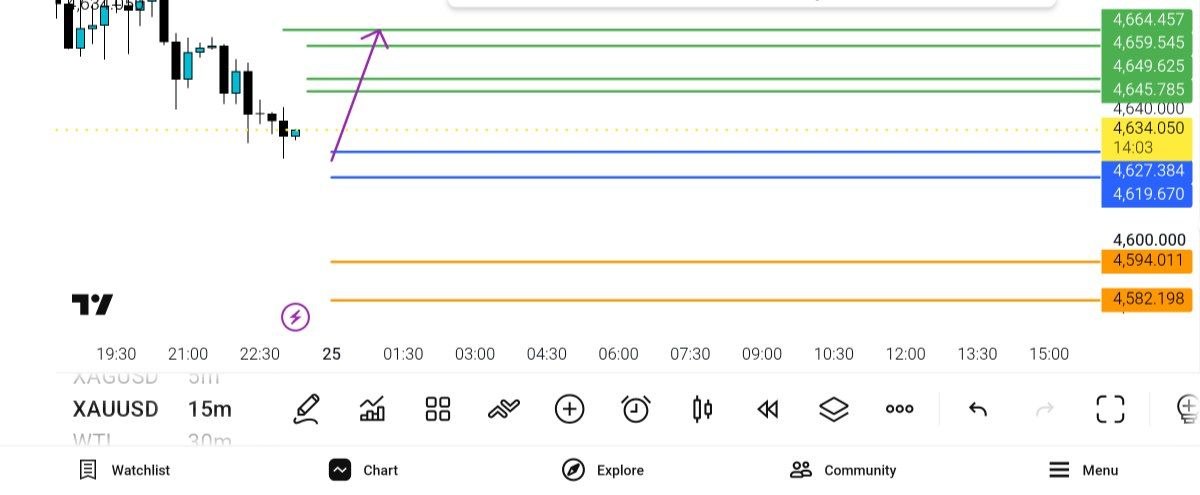Select the orange 4,582.198 price label
1200x495 pixels.
[1148, 299]
